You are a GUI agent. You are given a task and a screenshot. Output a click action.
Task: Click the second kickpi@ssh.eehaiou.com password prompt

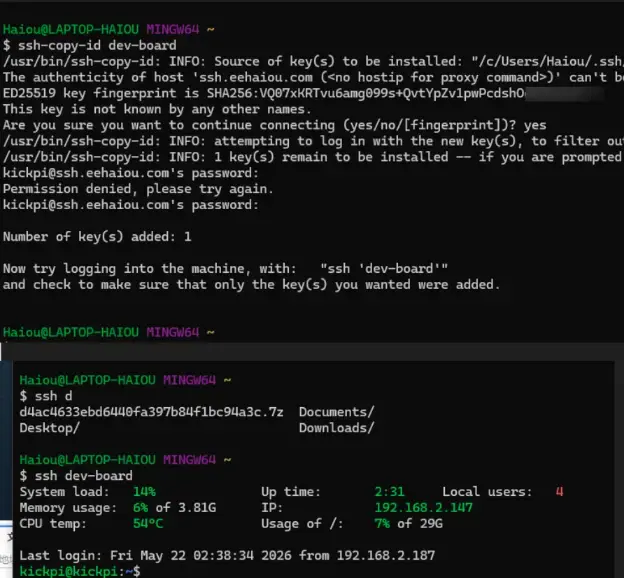click(x=131, y=205)
